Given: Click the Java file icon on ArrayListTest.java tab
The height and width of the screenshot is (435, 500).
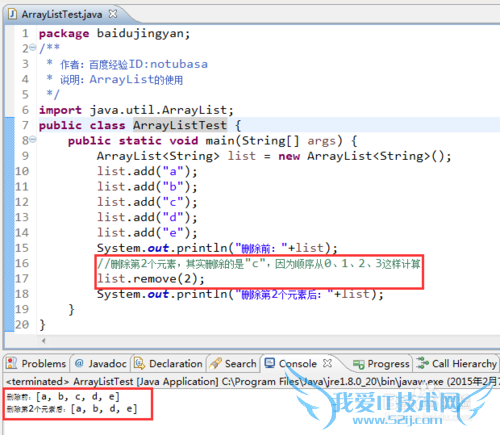Looking at the screenshot, I should click(12, 14).
